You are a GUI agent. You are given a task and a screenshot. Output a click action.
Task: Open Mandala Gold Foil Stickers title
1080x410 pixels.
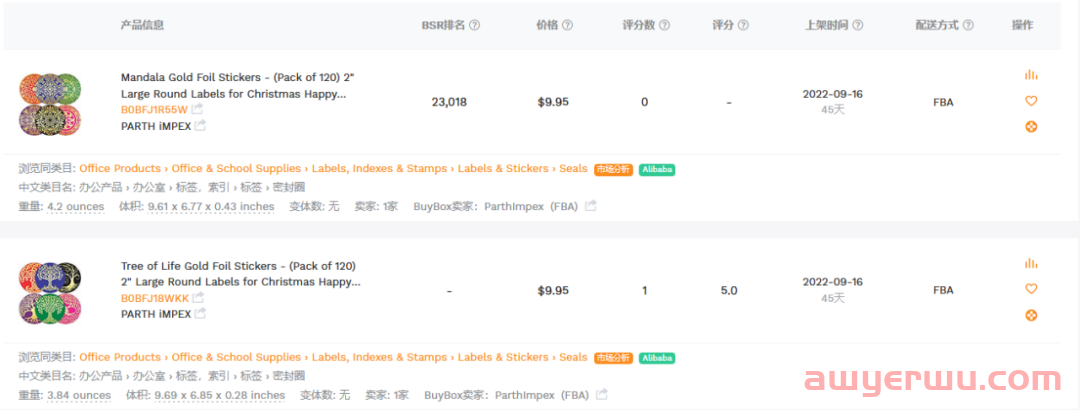click(238, 85)
